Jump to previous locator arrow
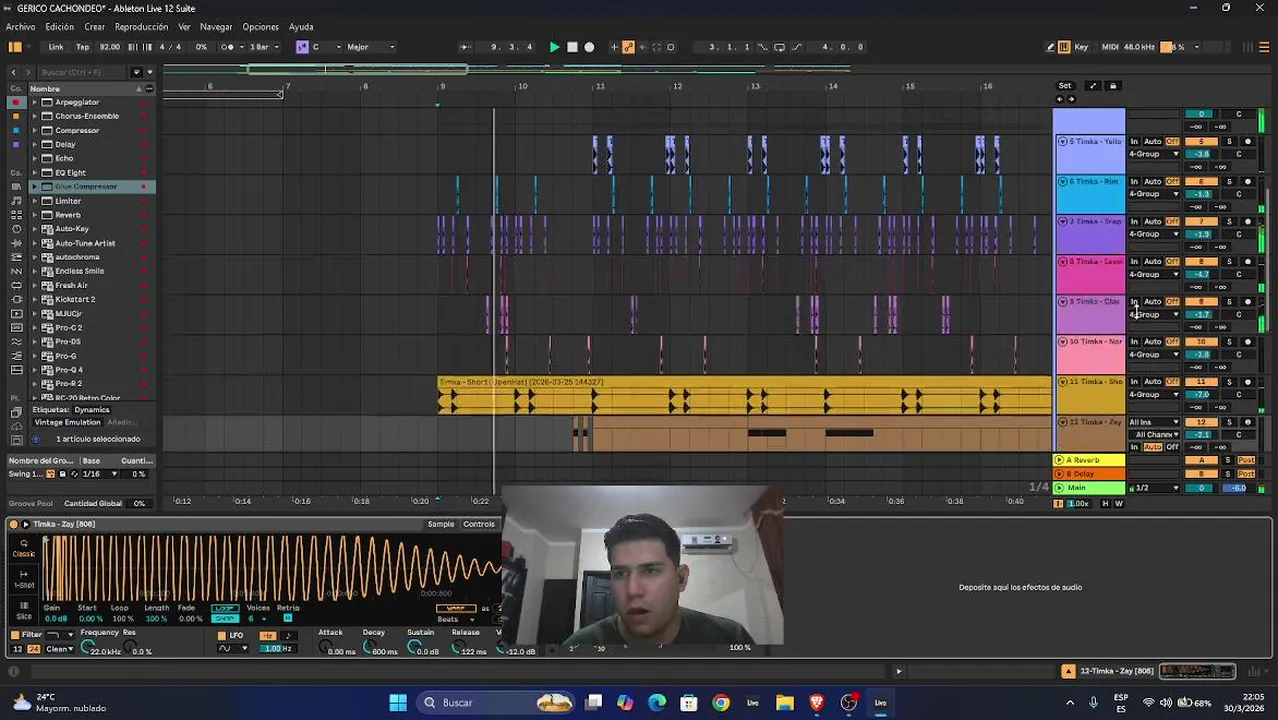 click(1060, 99)
